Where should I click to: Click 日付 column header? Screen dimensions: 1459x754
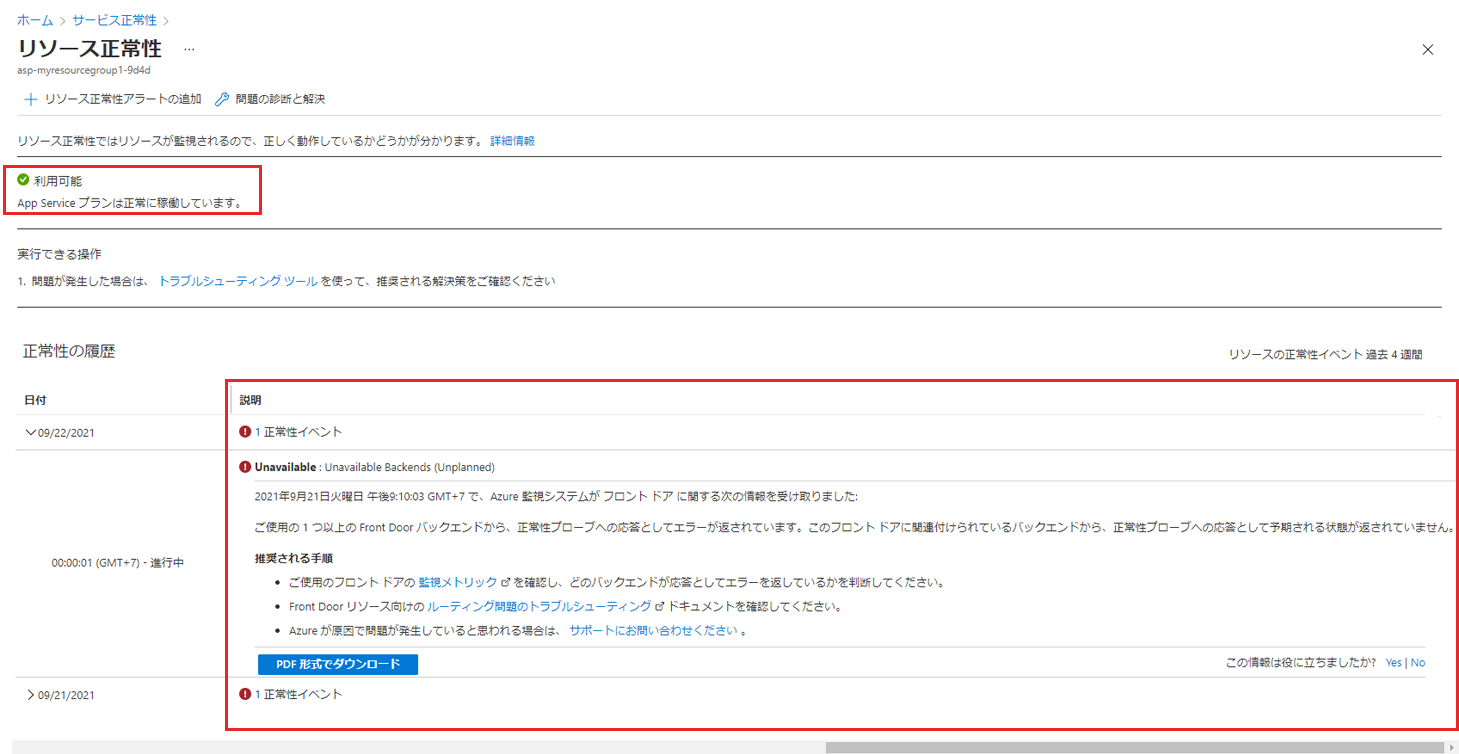[35, 400]
